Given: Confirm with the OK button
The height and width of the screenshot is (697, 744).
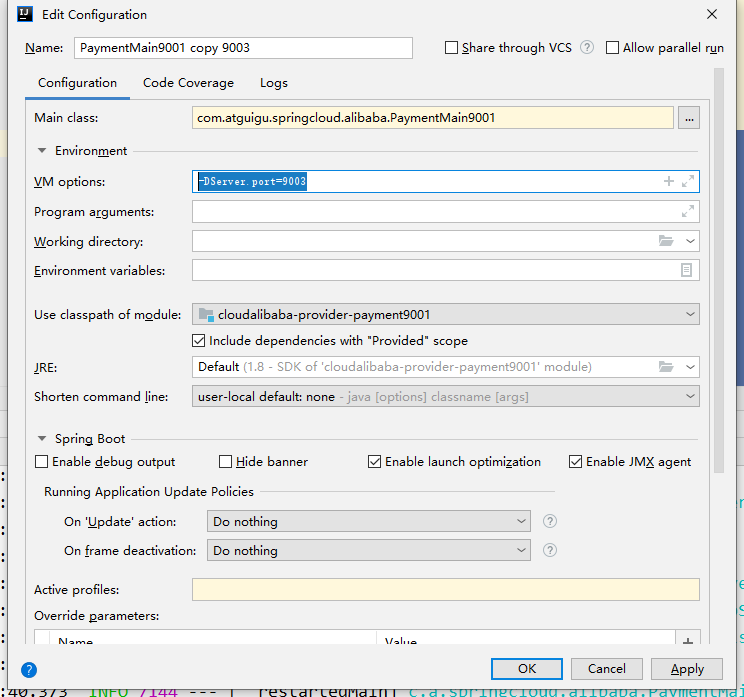Looking at the screenshot, I should (x=527, y=669).
